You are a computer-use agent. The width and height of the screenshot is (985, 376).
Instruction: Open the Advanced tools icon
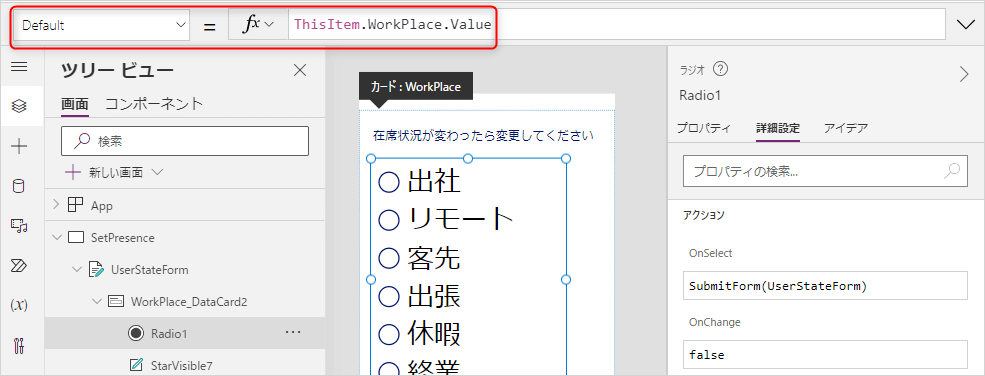[19, 345]
